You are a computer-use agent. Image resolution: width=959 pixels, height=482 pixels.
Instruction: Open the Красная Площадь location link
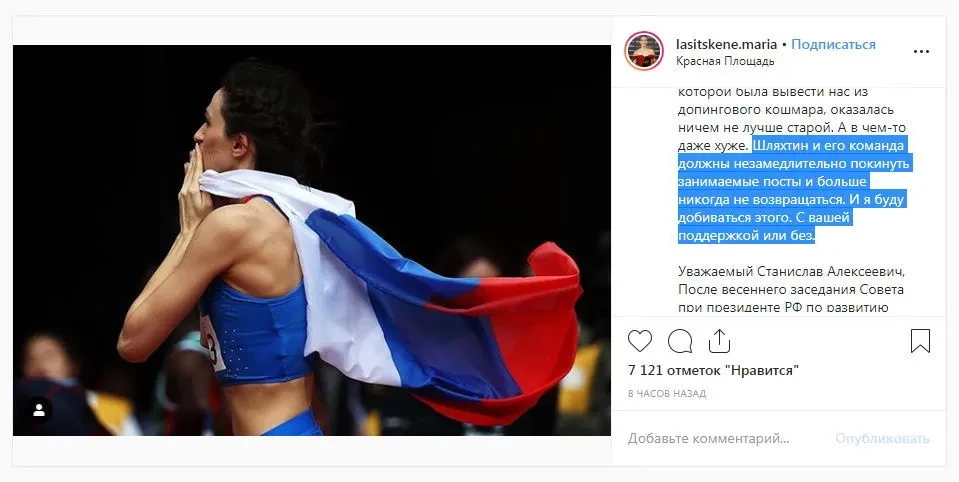tap(725, 61)
